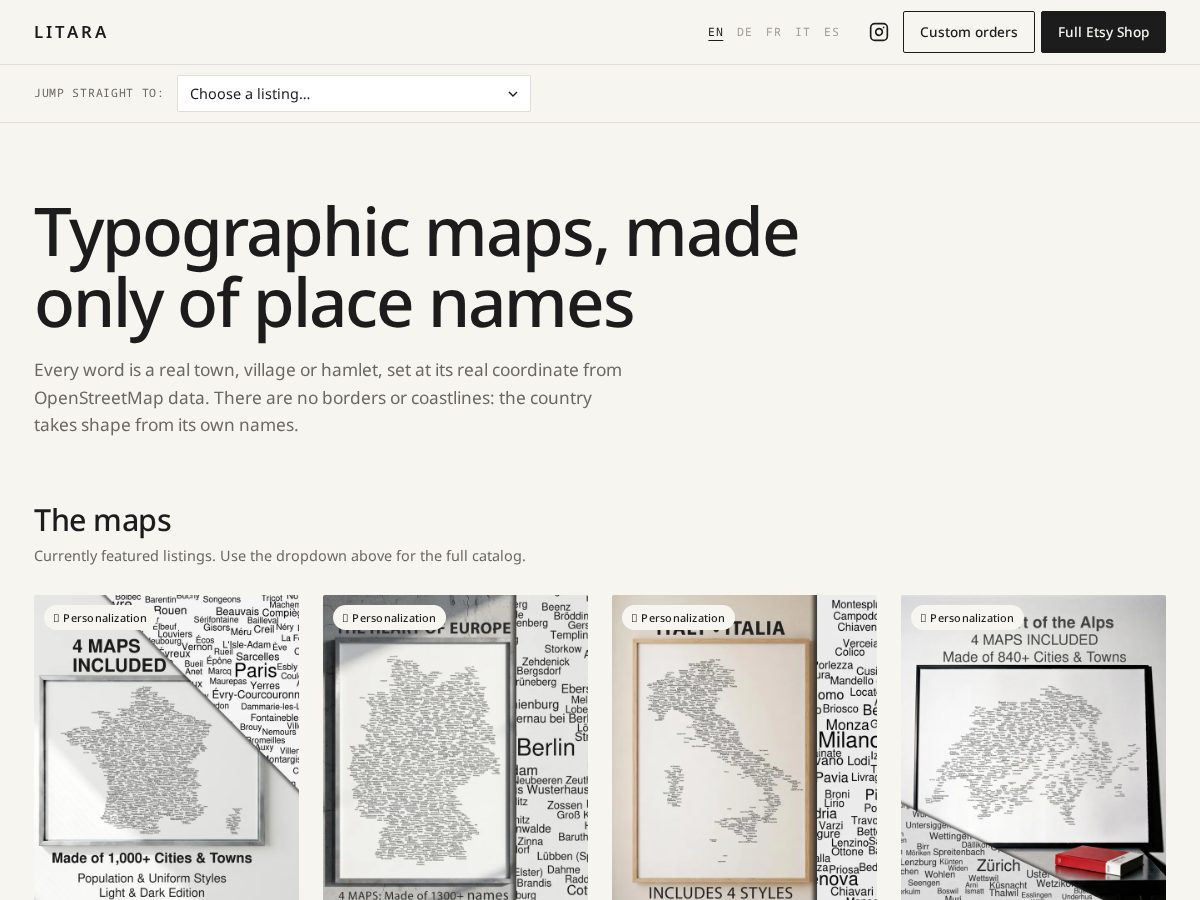The image size is (1200, 900).
Task: Open the Instagram icon link
Action: pos(879,32)
